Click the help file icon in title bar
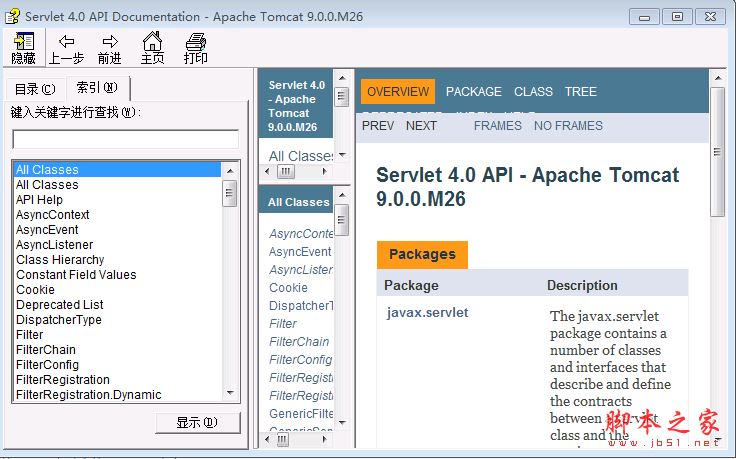Viewport: 736px width, 459px height. point(12,16)
